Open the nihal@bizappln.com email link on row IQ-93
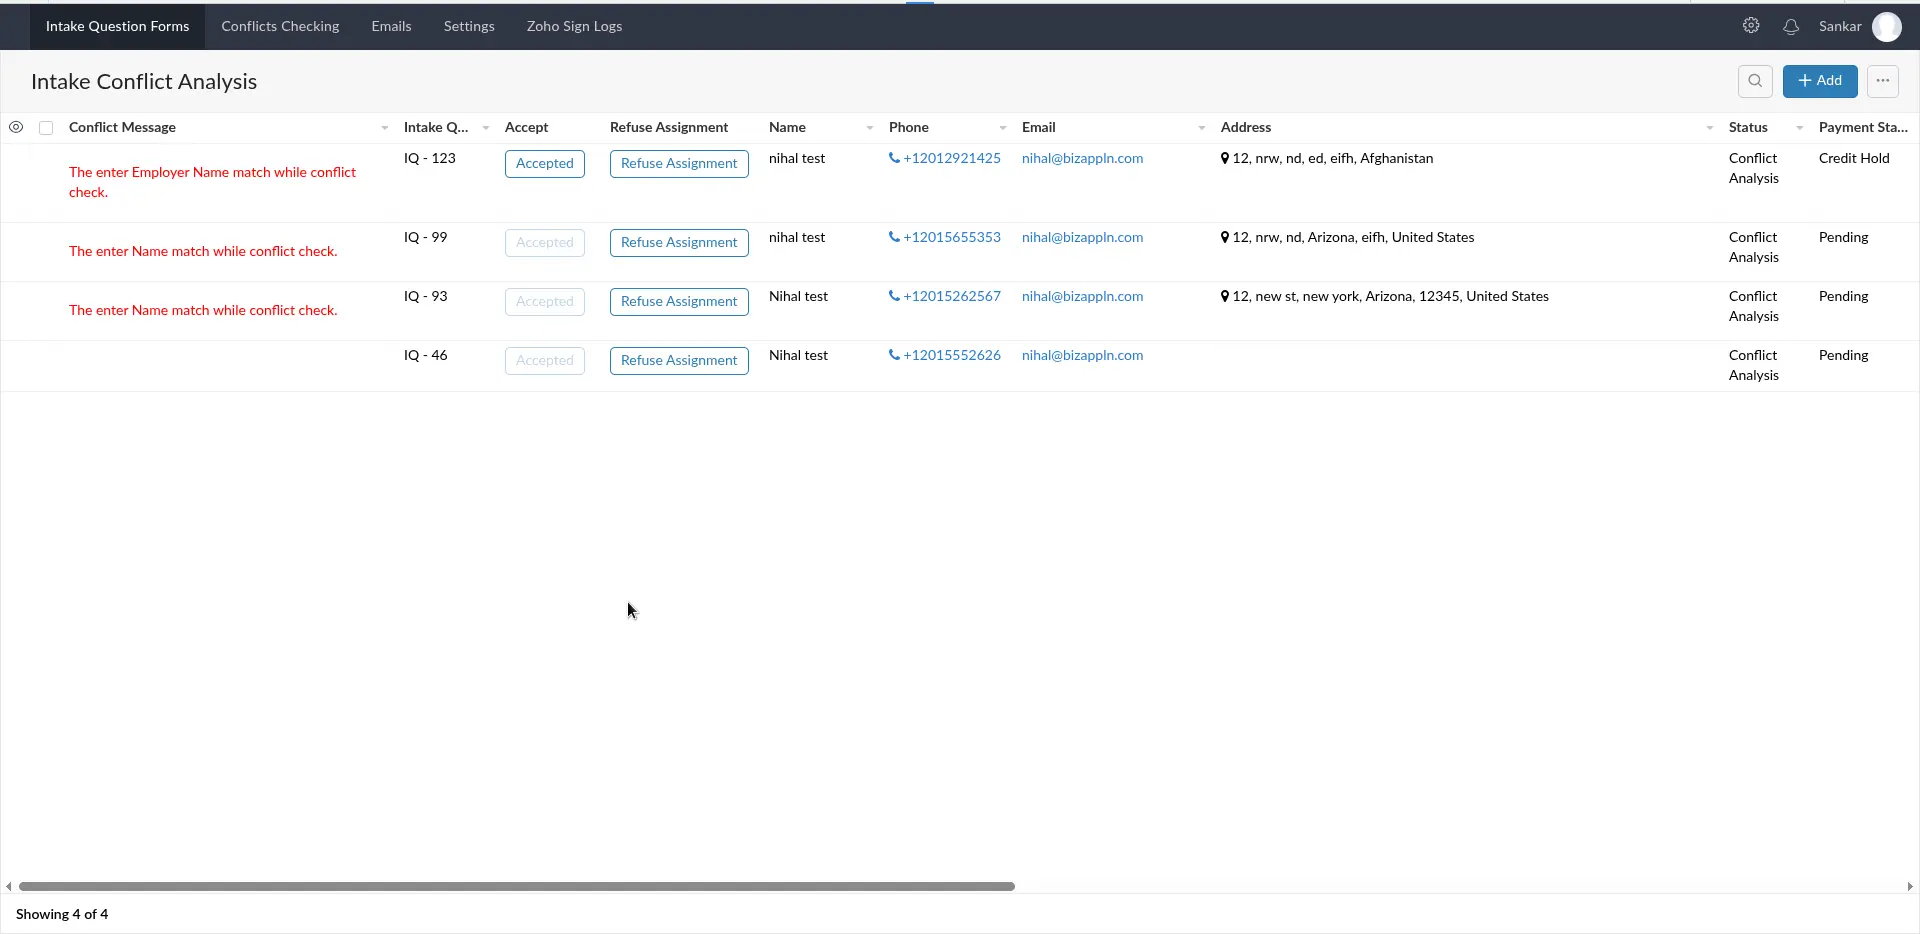This screenshot has height=934, width=1920. point(1081,296)
